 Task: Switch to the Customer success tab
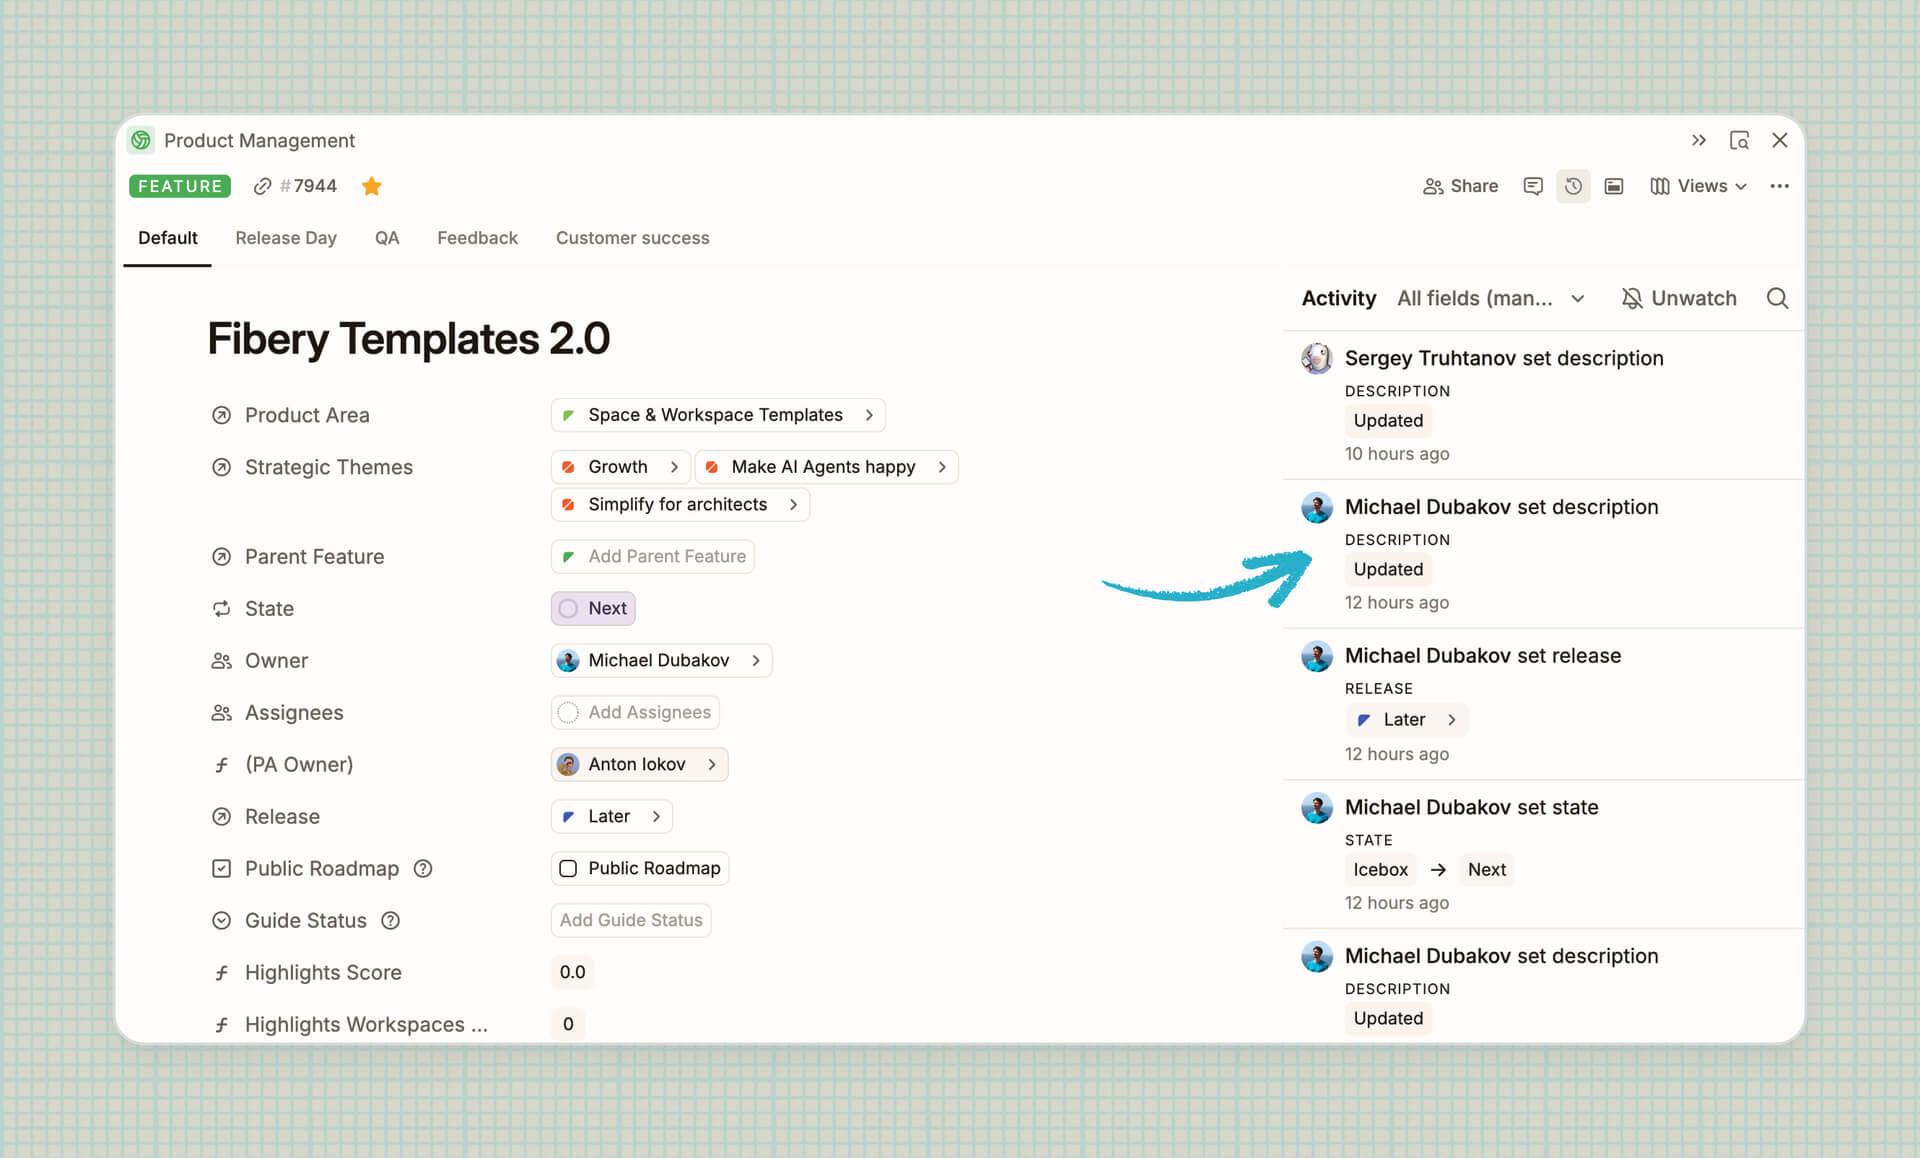pos(632,238)
